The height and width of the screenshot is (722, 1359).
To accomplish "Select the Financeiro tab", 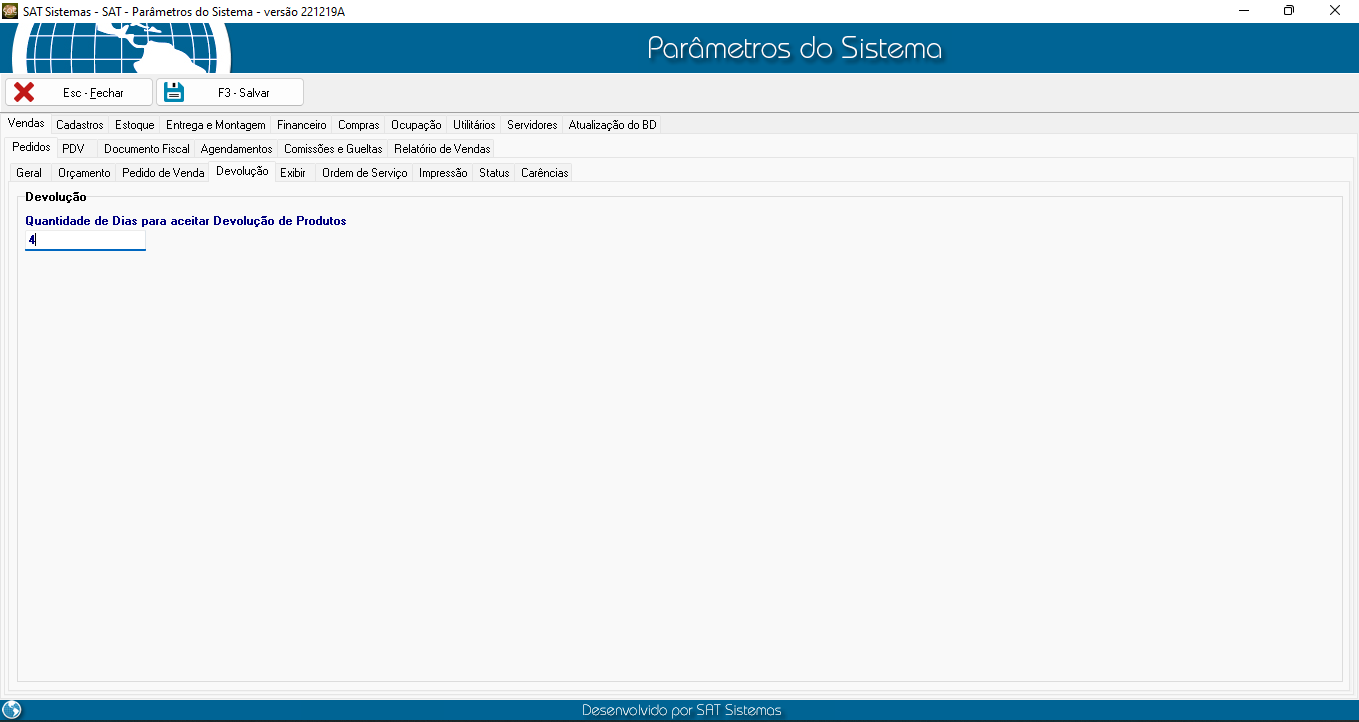I will coord(301,125).
